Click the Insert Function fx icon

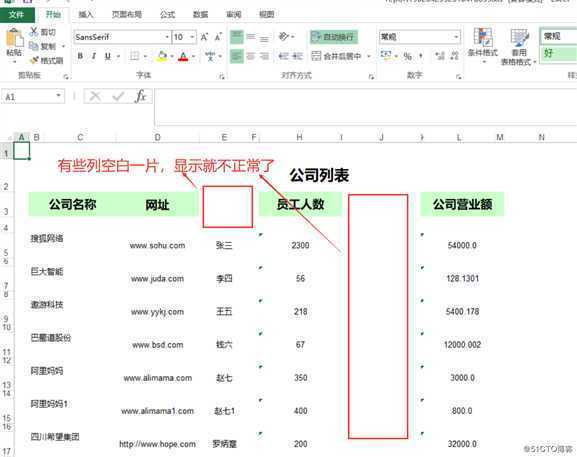(x=141, y=96)
